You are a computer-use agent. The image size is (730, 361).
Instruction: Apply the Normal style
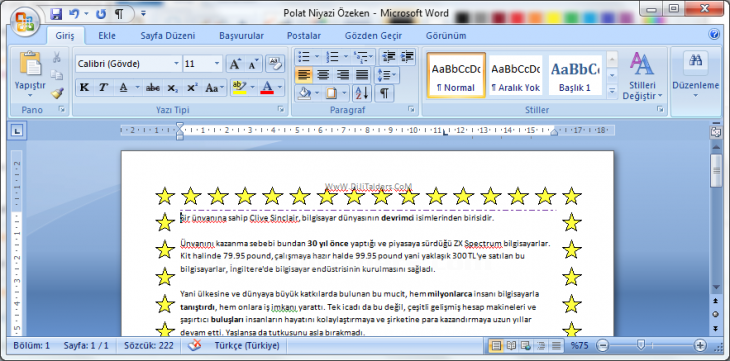point(456,75)
